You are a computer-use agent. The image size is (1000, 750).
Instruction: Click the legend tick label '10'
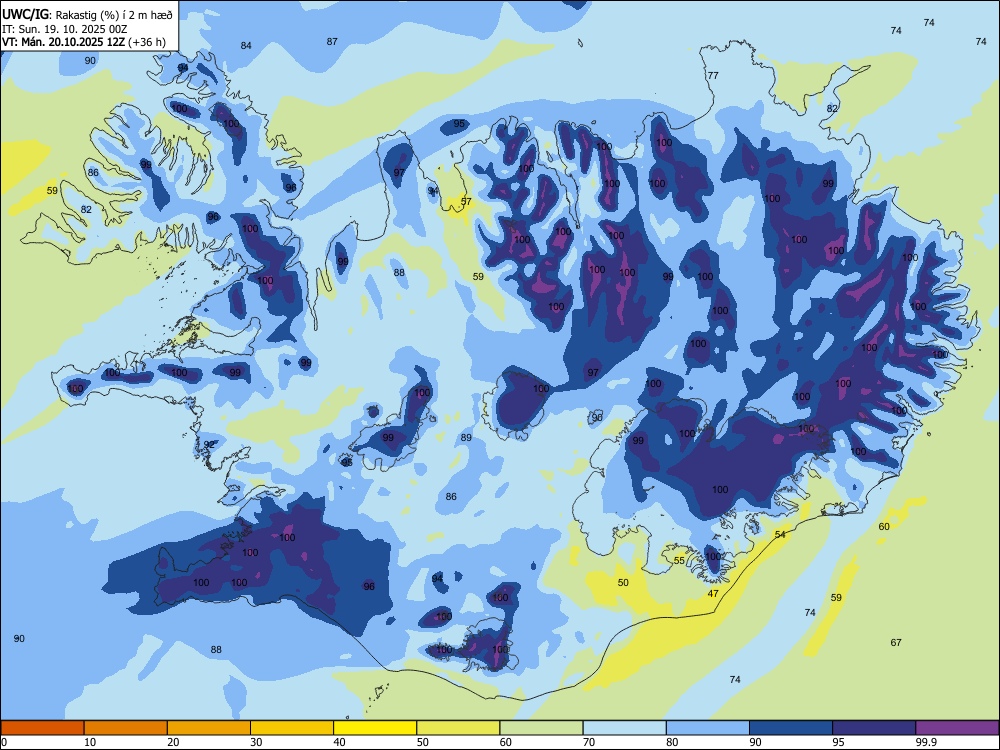(x=90, y=742)
